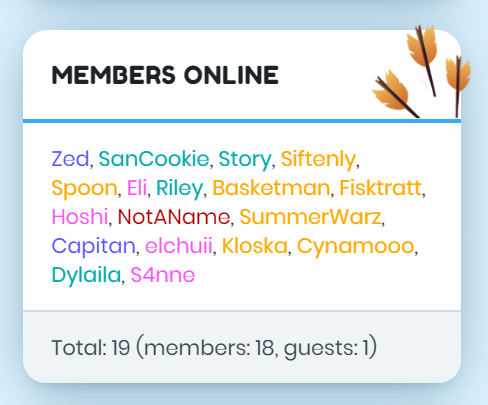The width and height of the screenshot is (488, 405).
Task: Click the autumn leaves decoration icon
Action: point(421,72)
